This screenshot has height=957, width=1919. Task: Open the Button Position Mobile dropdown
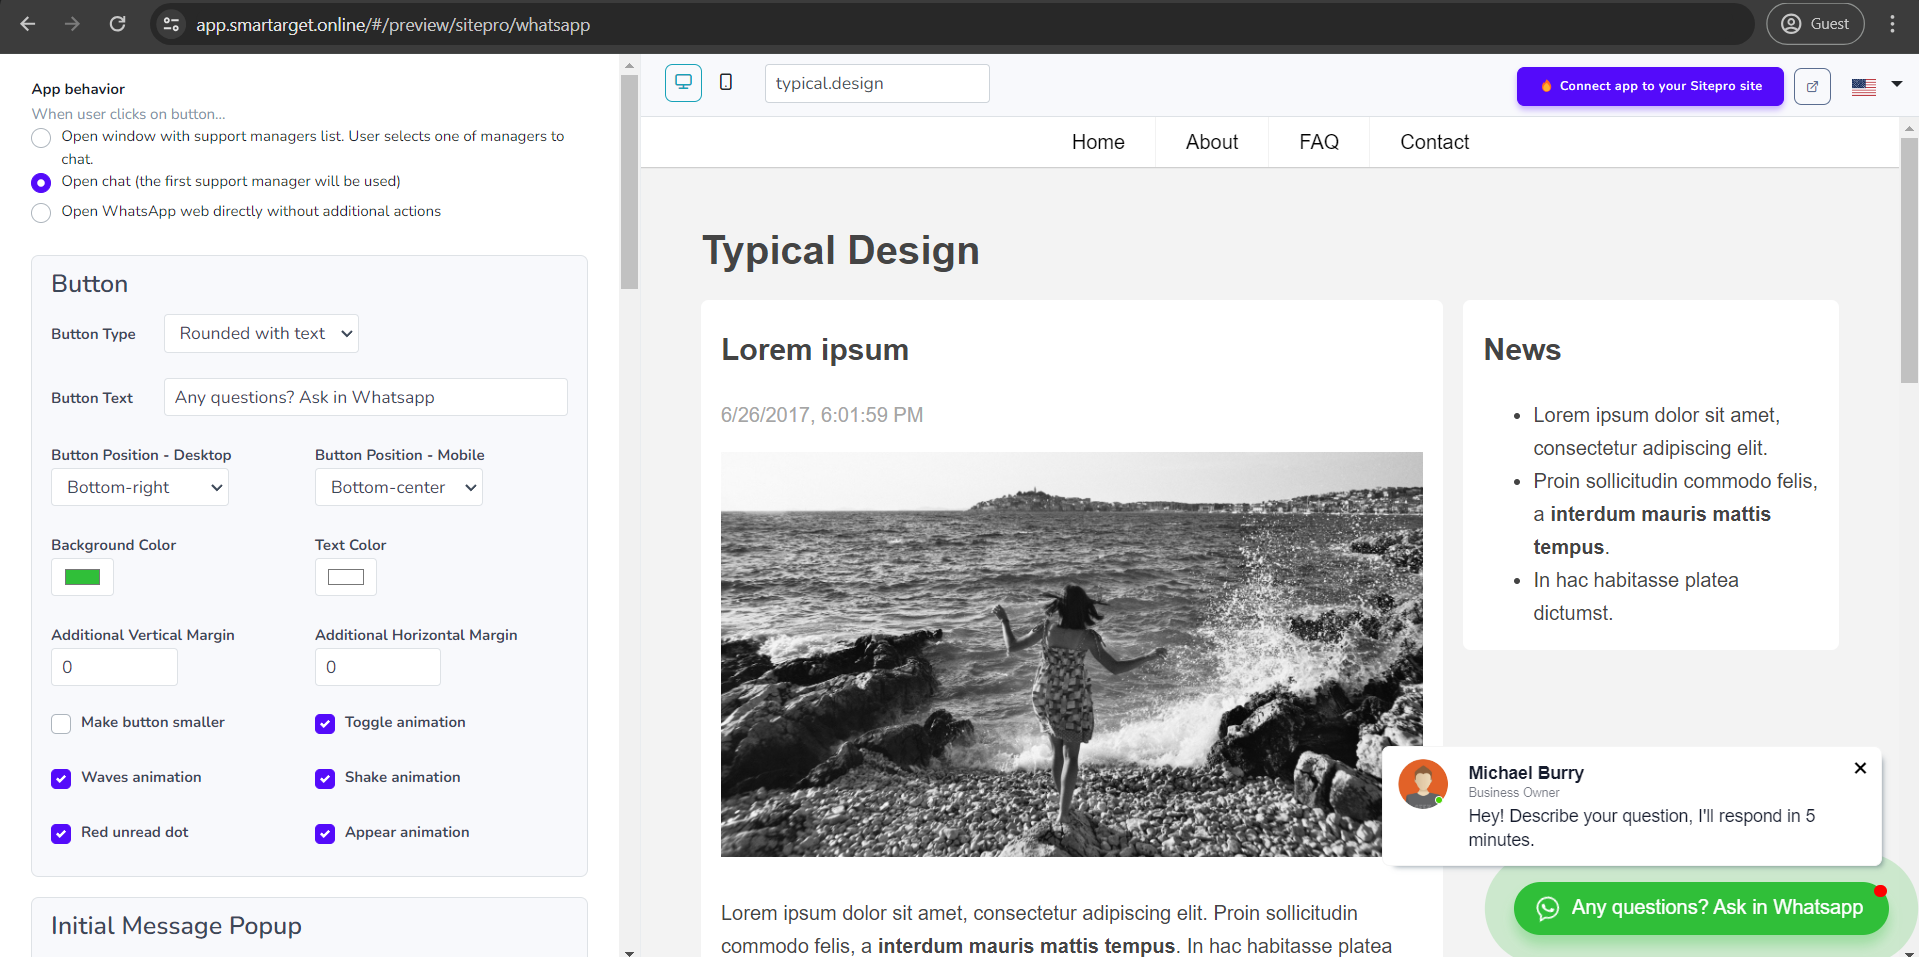pos(399,488)
